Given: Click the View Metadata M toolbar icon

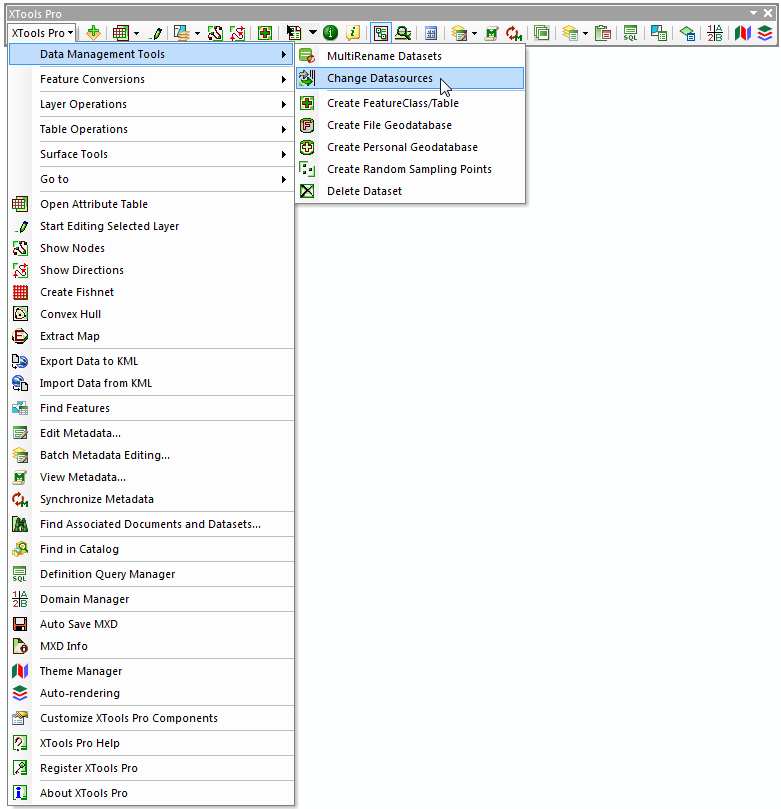Looking at the screenshot, I should (492, 33).
